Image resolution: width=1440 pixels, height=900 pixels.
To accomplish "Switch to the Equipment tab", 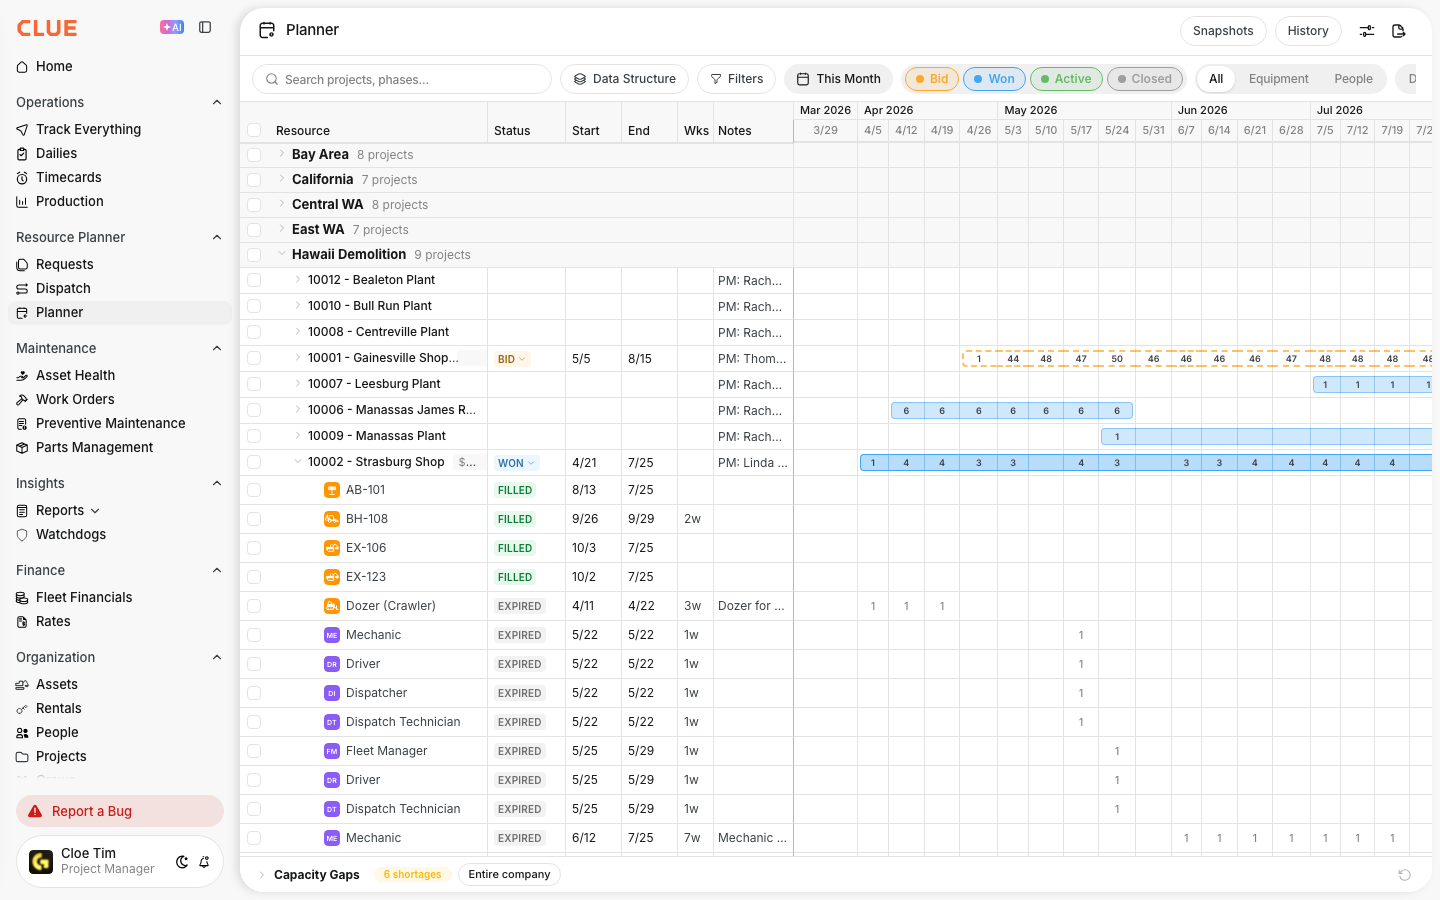I will (x=1278, y=79).
